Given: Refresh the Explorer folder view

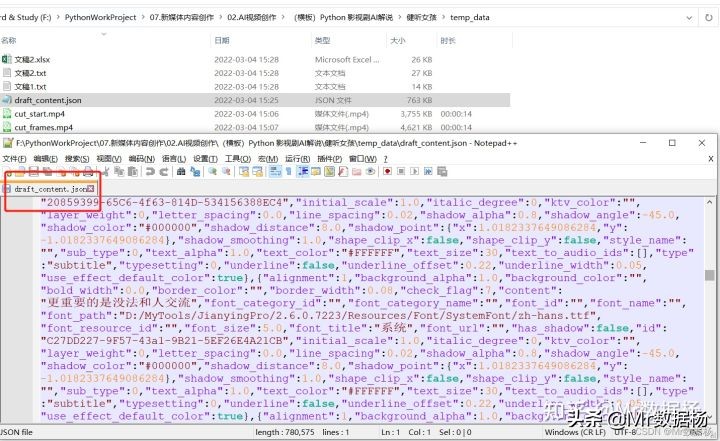Looking at the screenshot, I should click(709, 17).
